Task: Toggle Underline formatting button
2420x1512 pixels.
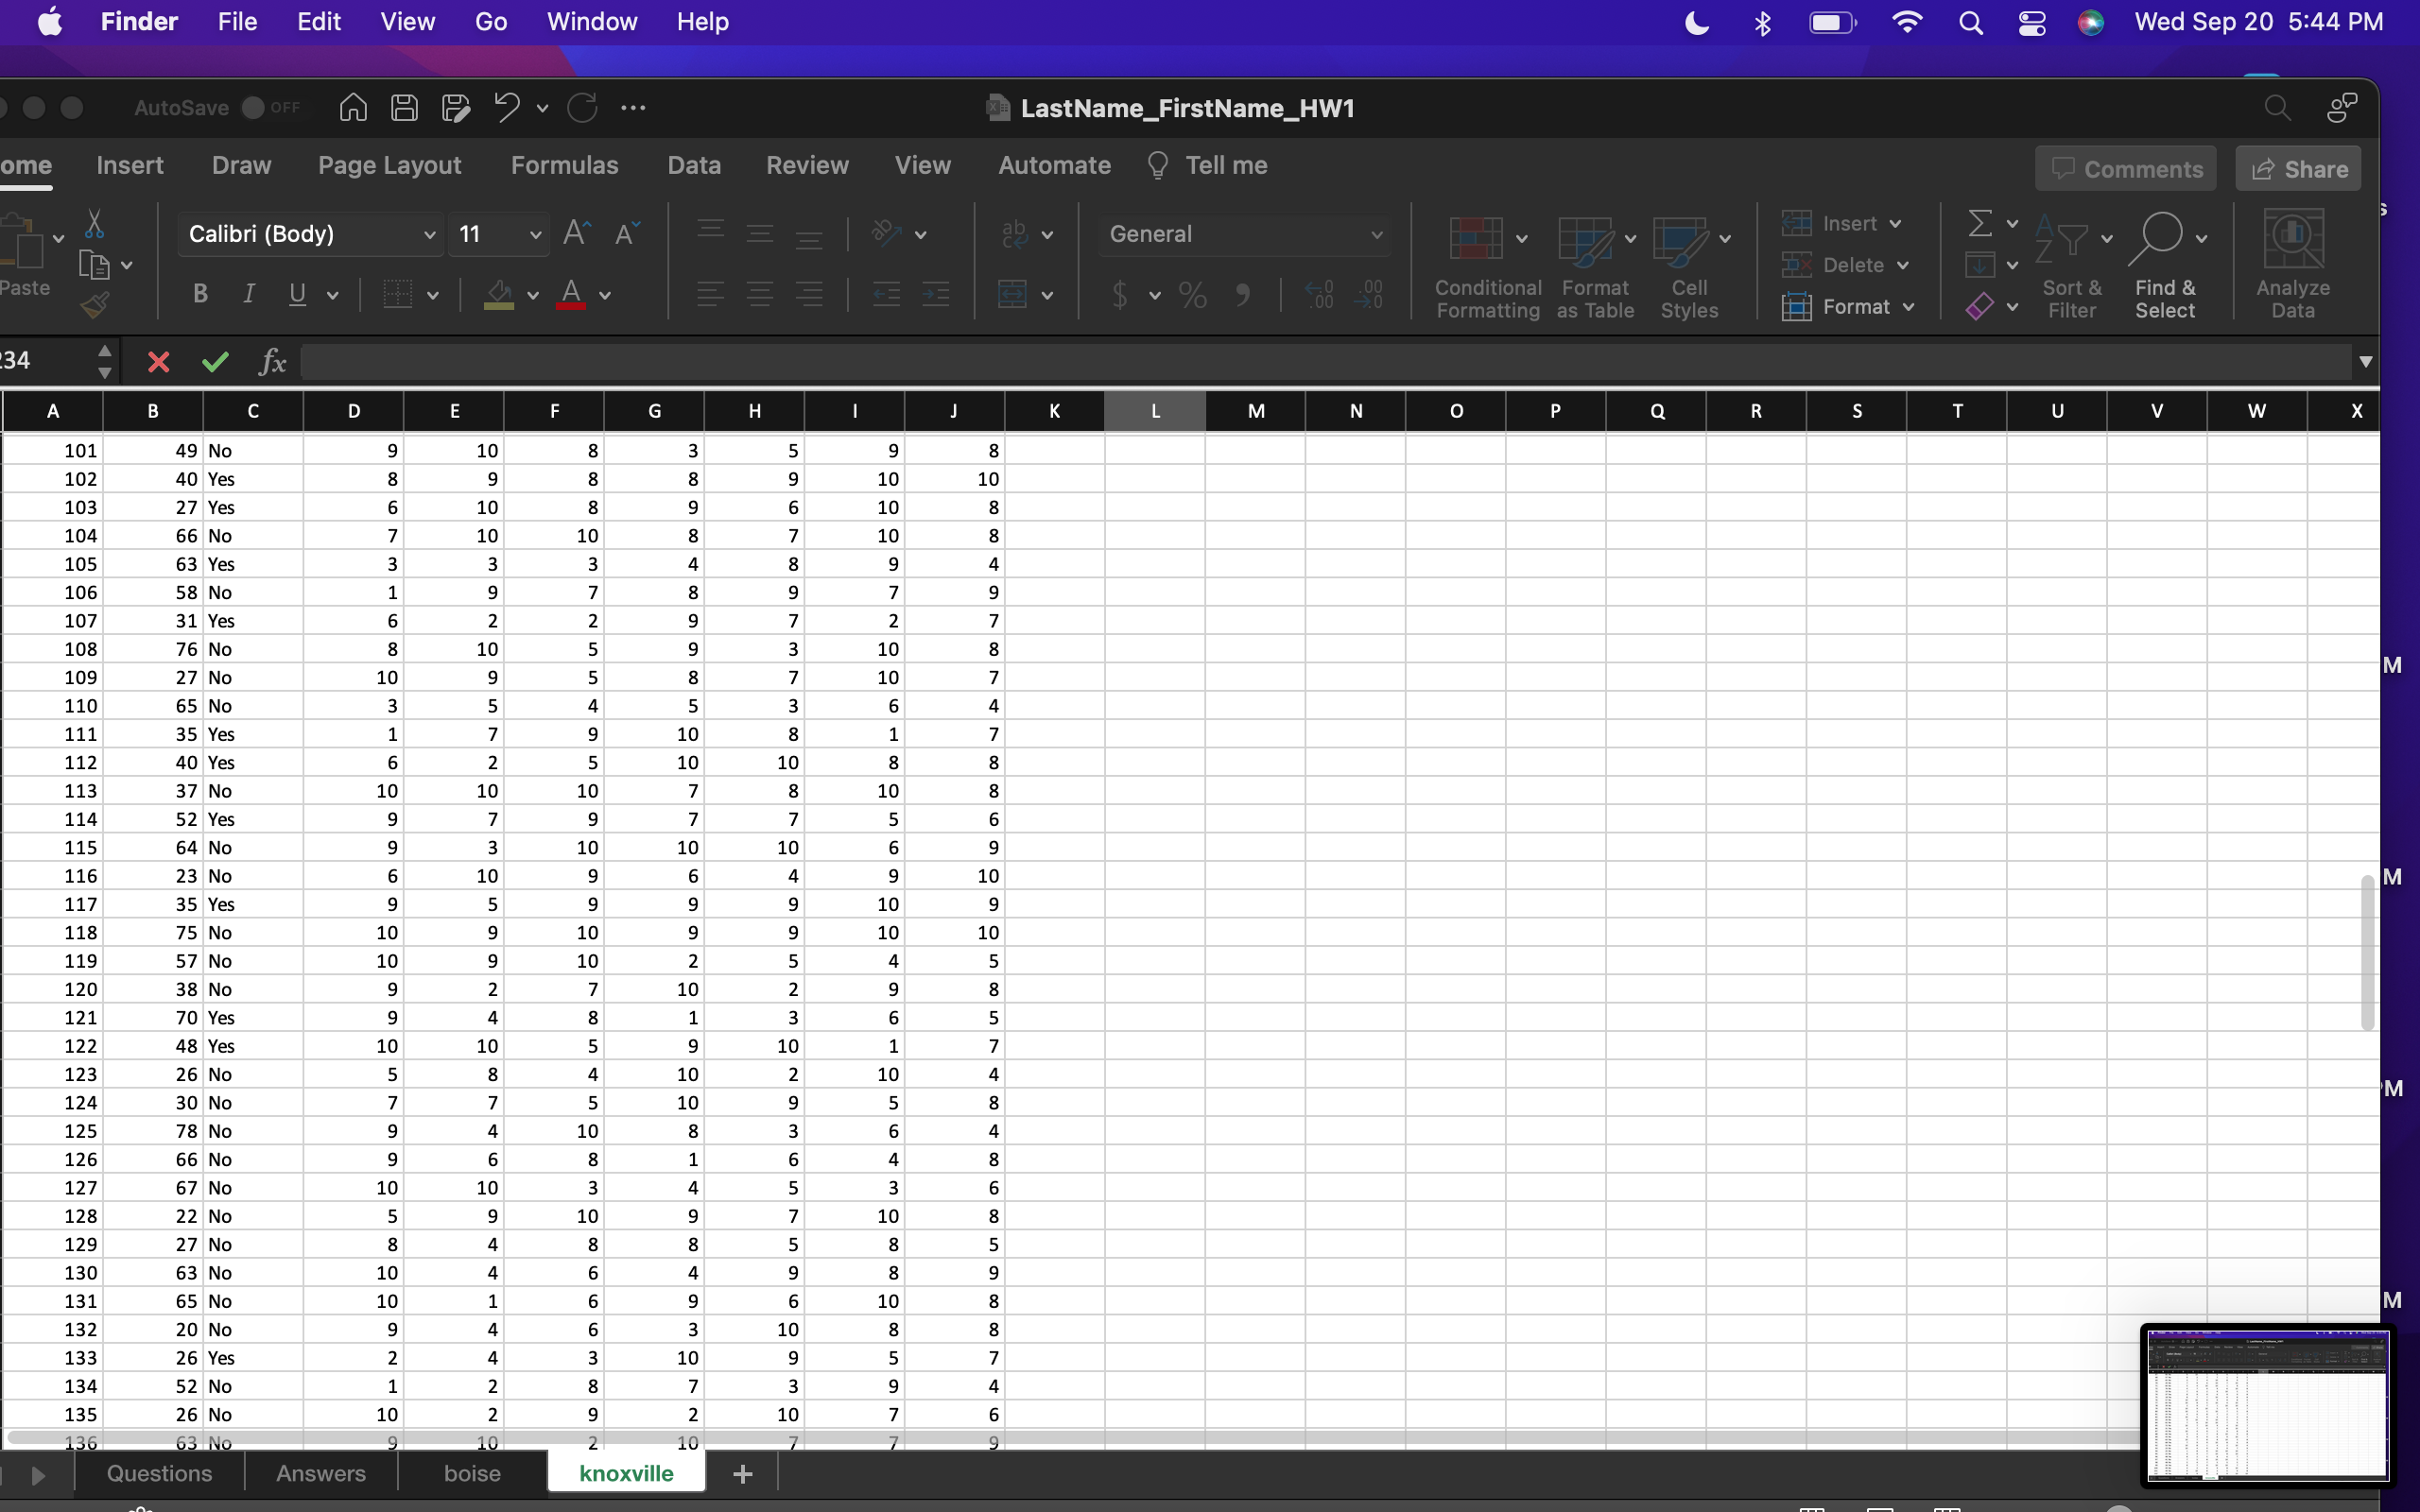Action: click(296, 293)
